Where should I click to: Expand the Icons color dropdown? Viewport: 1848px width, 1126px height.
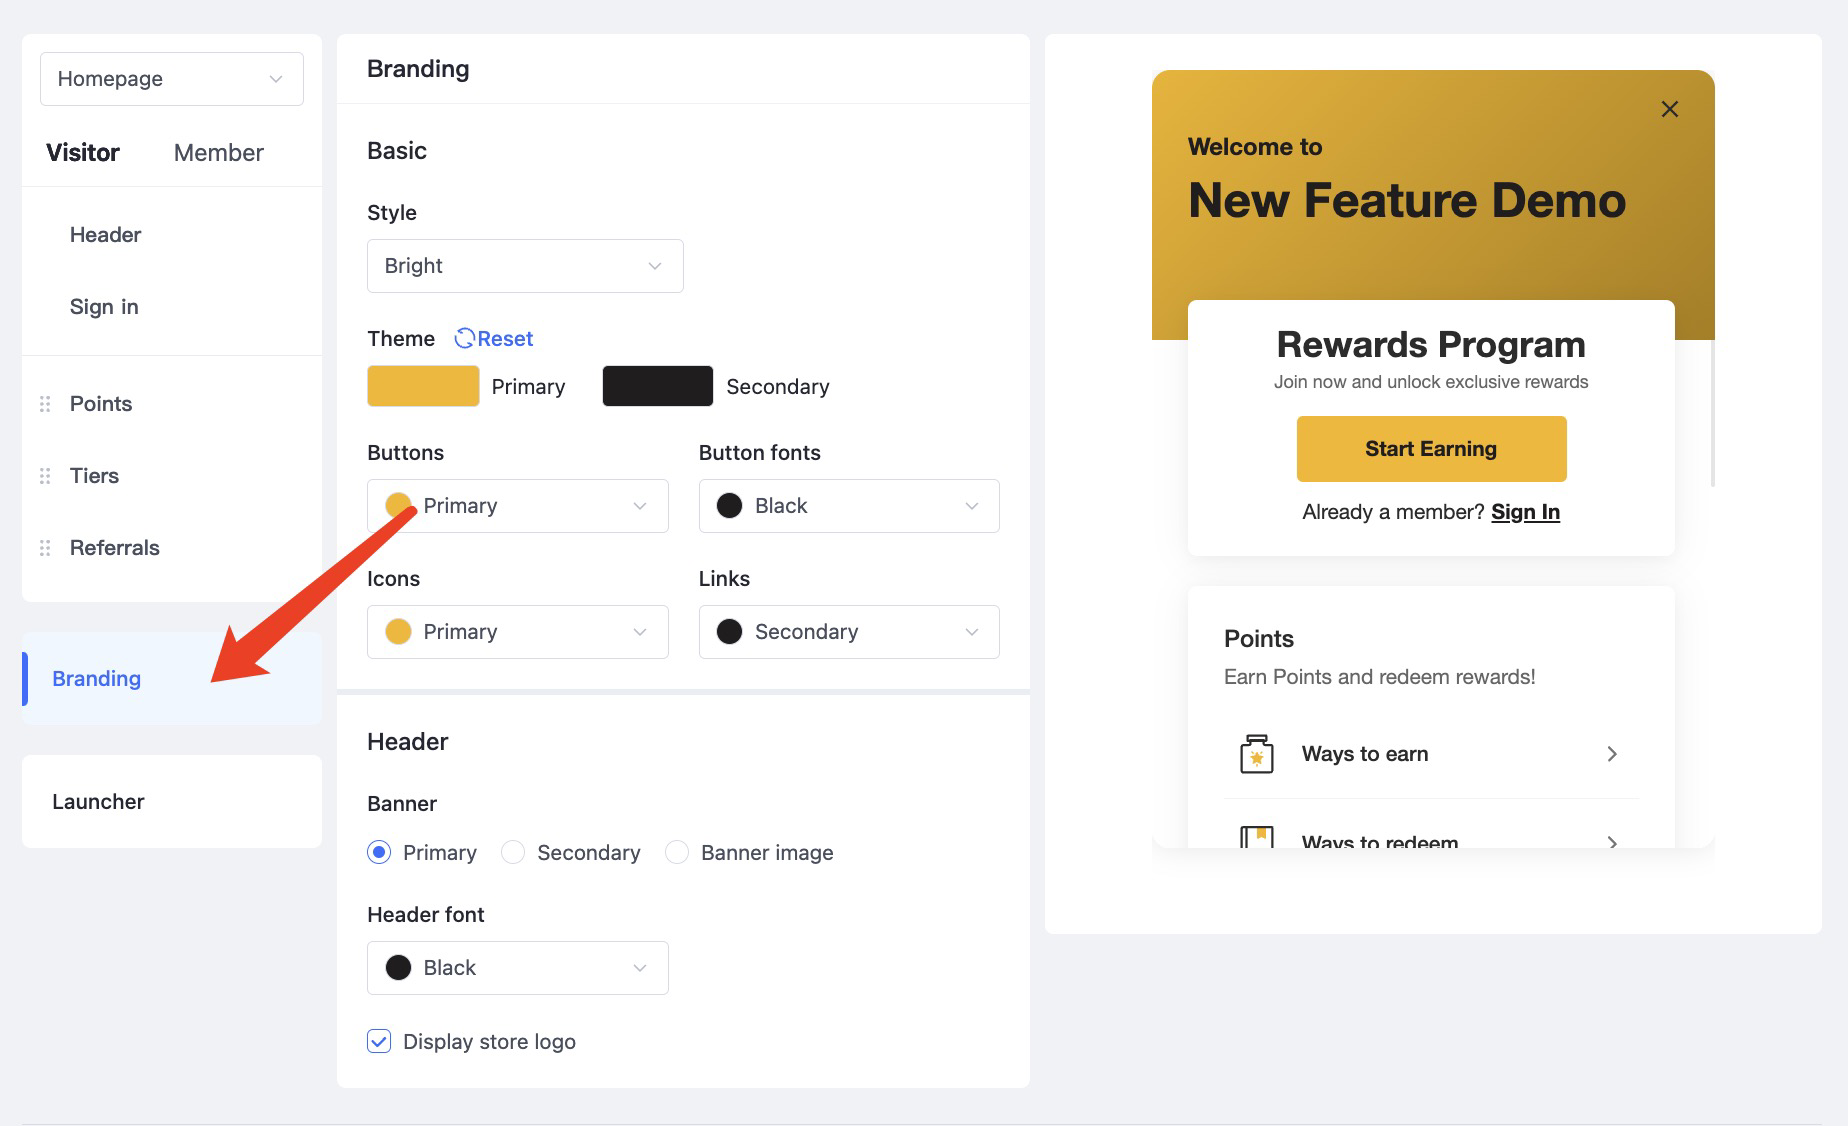(518, 632)
